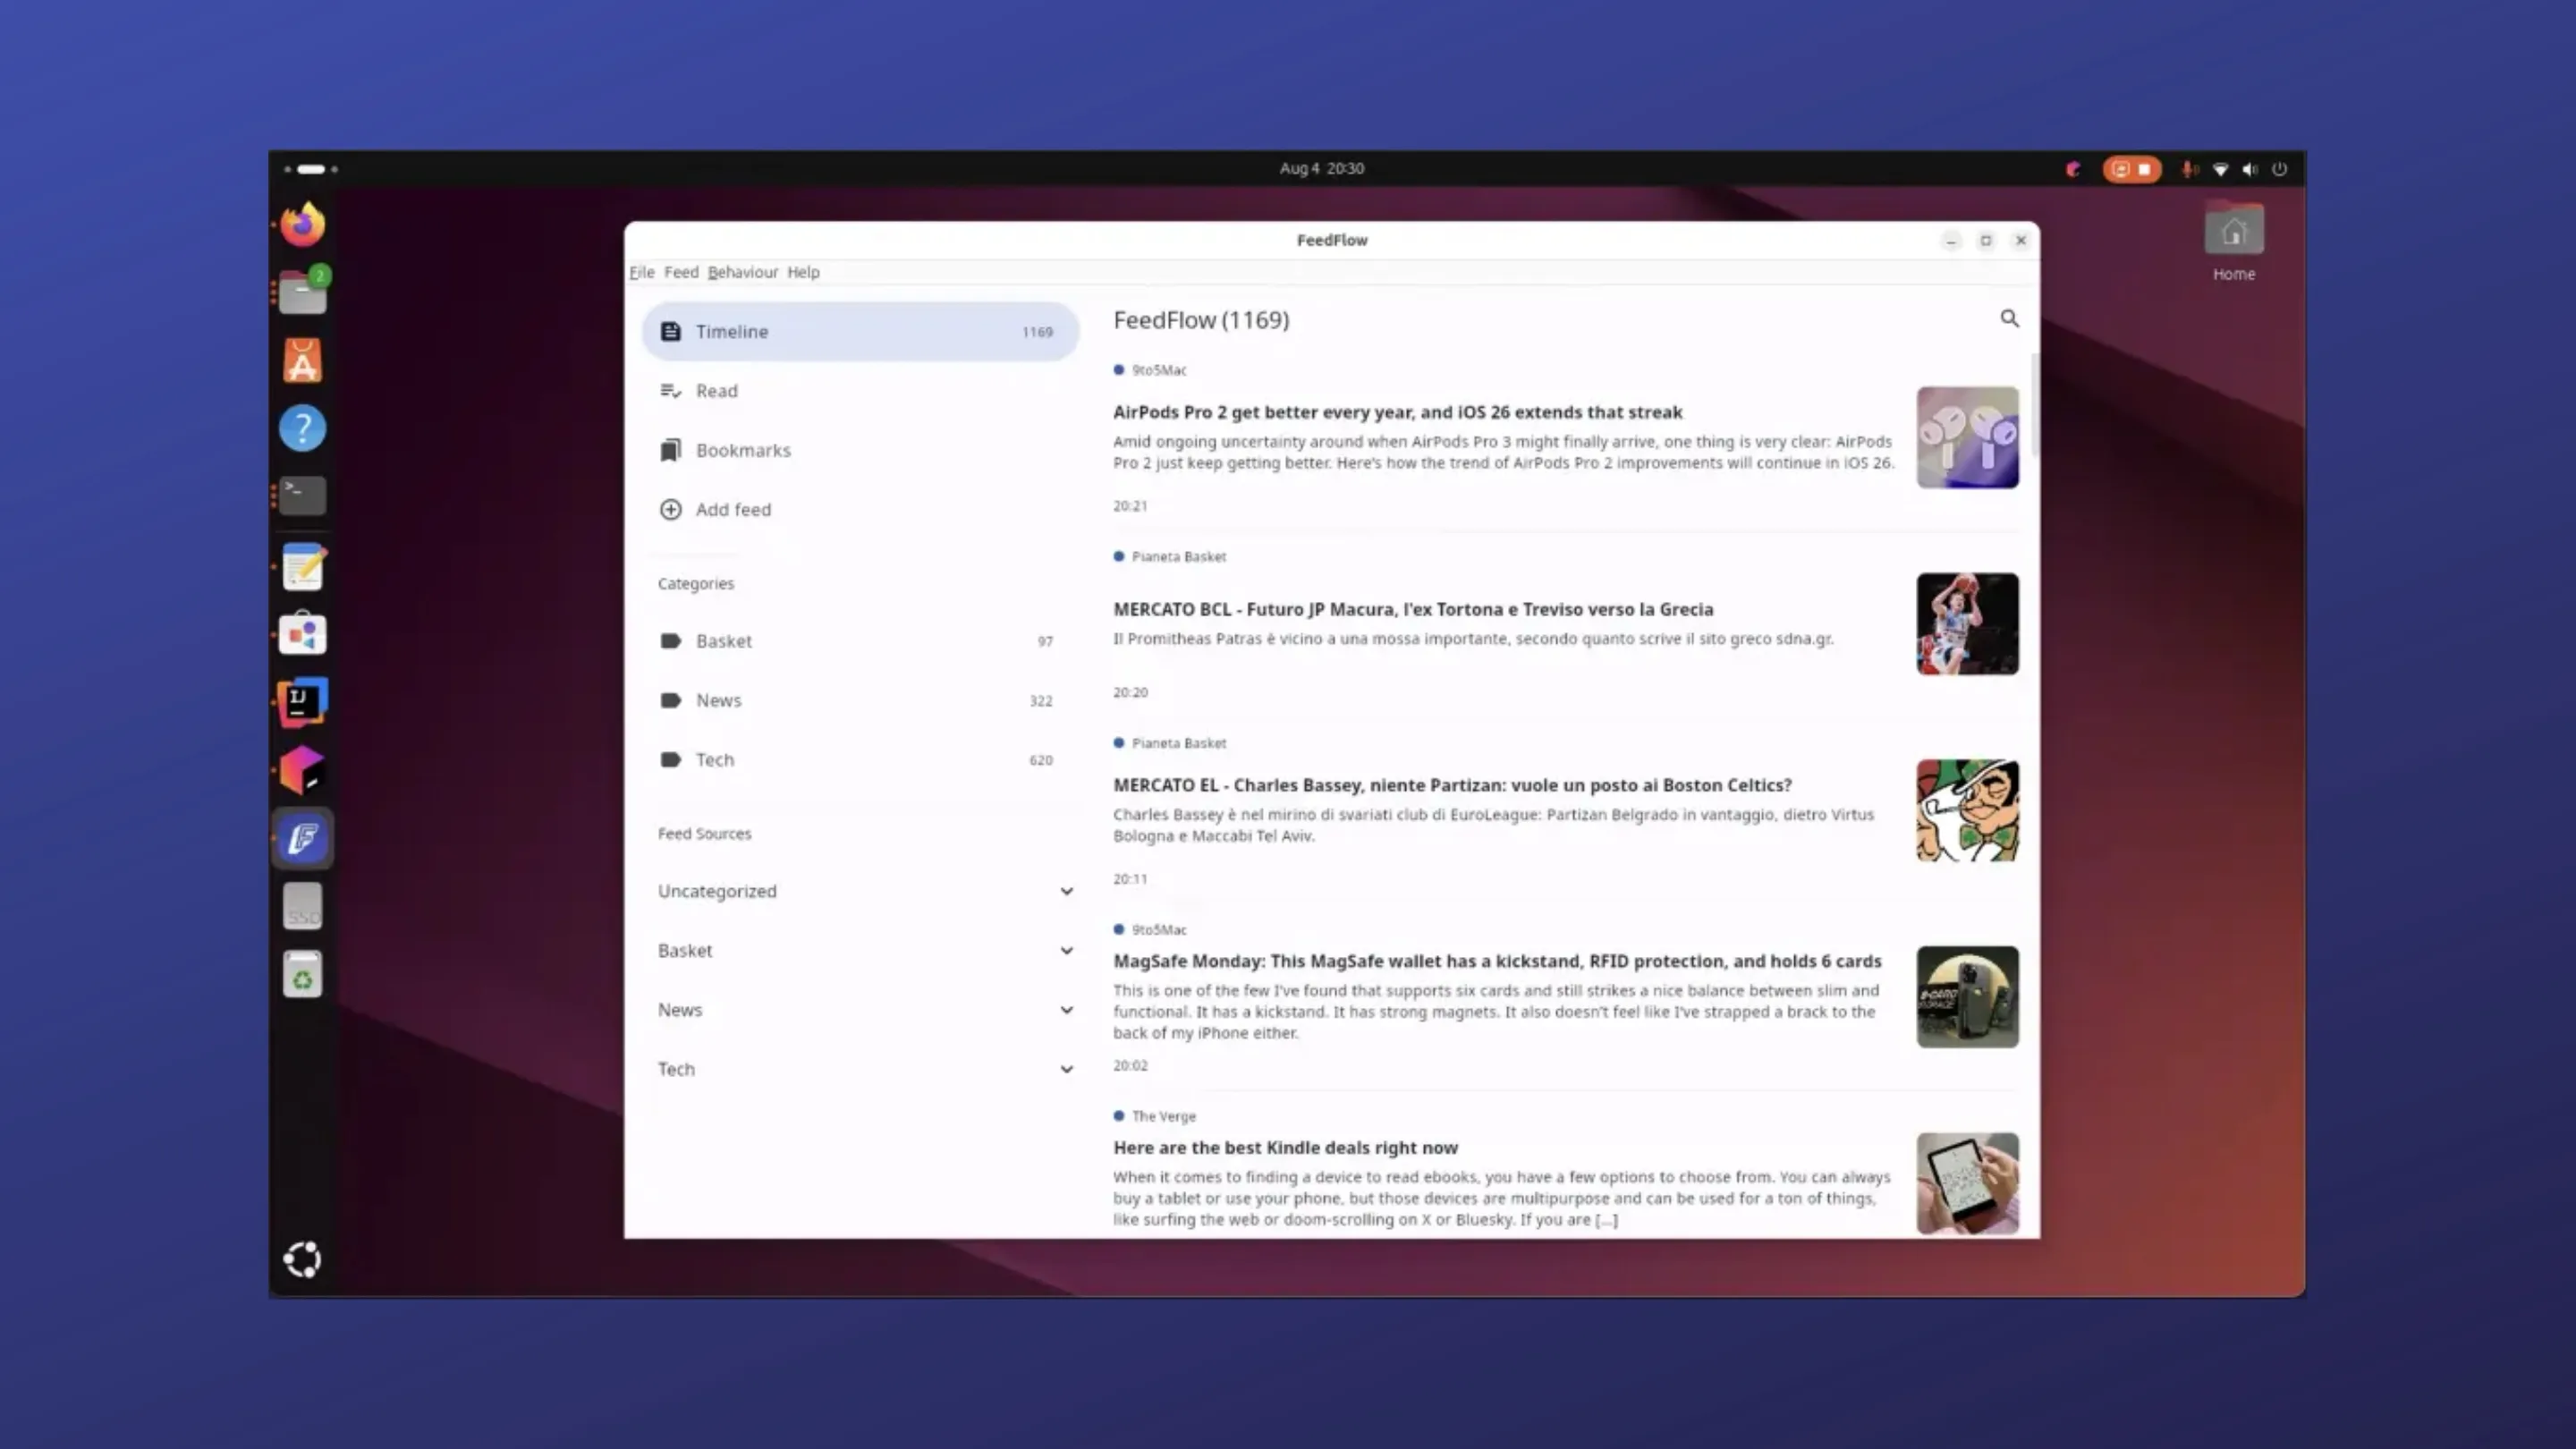
Task: Click the Tech count '620'
Action: coord(1041,760)
